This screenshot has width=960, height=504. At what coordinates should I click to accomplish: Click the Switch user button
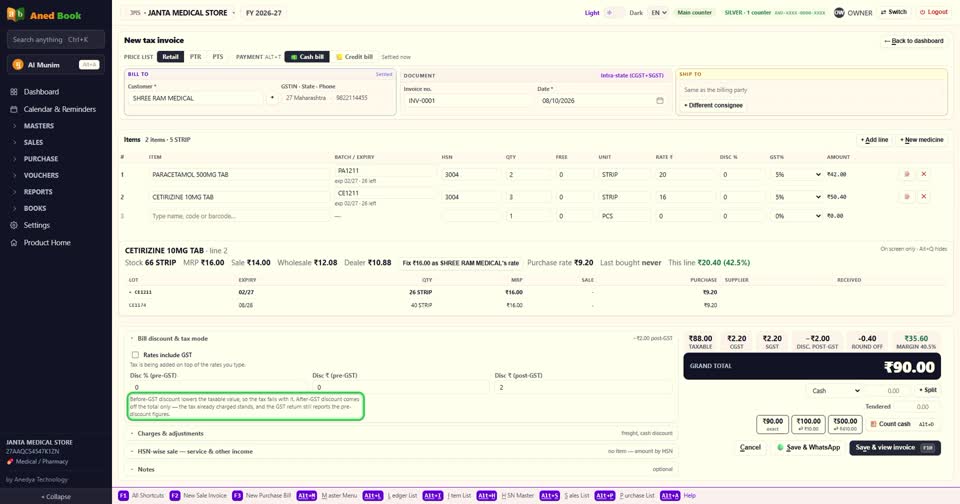pyautogui.click(x=894, y=12)
